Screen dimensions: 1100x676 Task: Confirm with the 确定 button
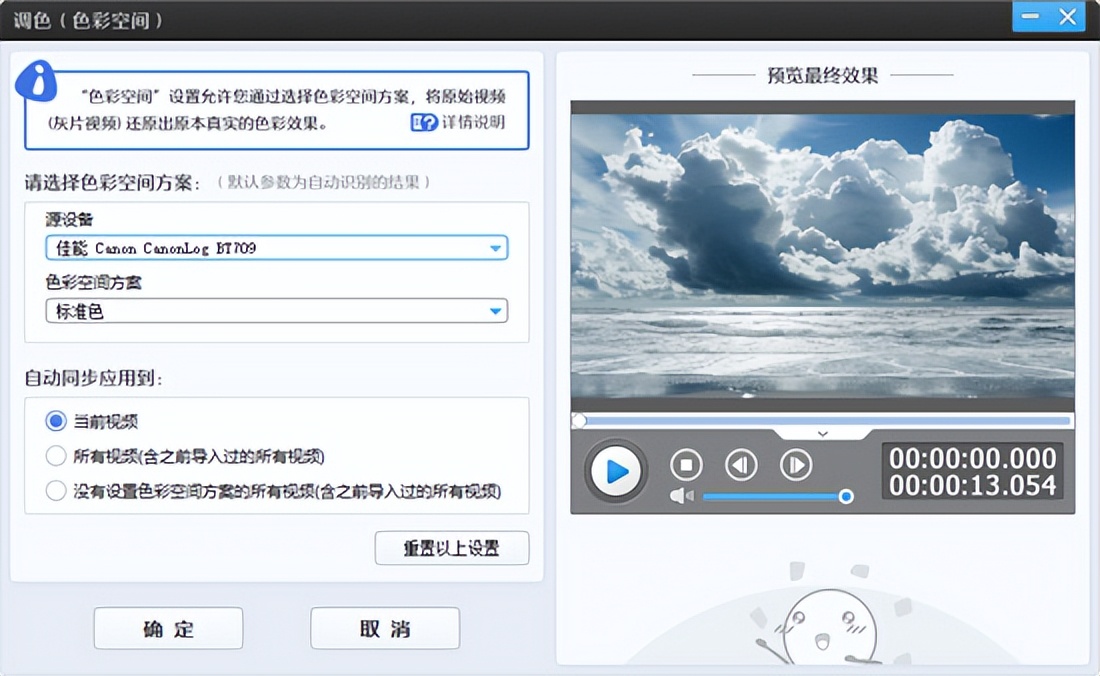coord(168,628)
